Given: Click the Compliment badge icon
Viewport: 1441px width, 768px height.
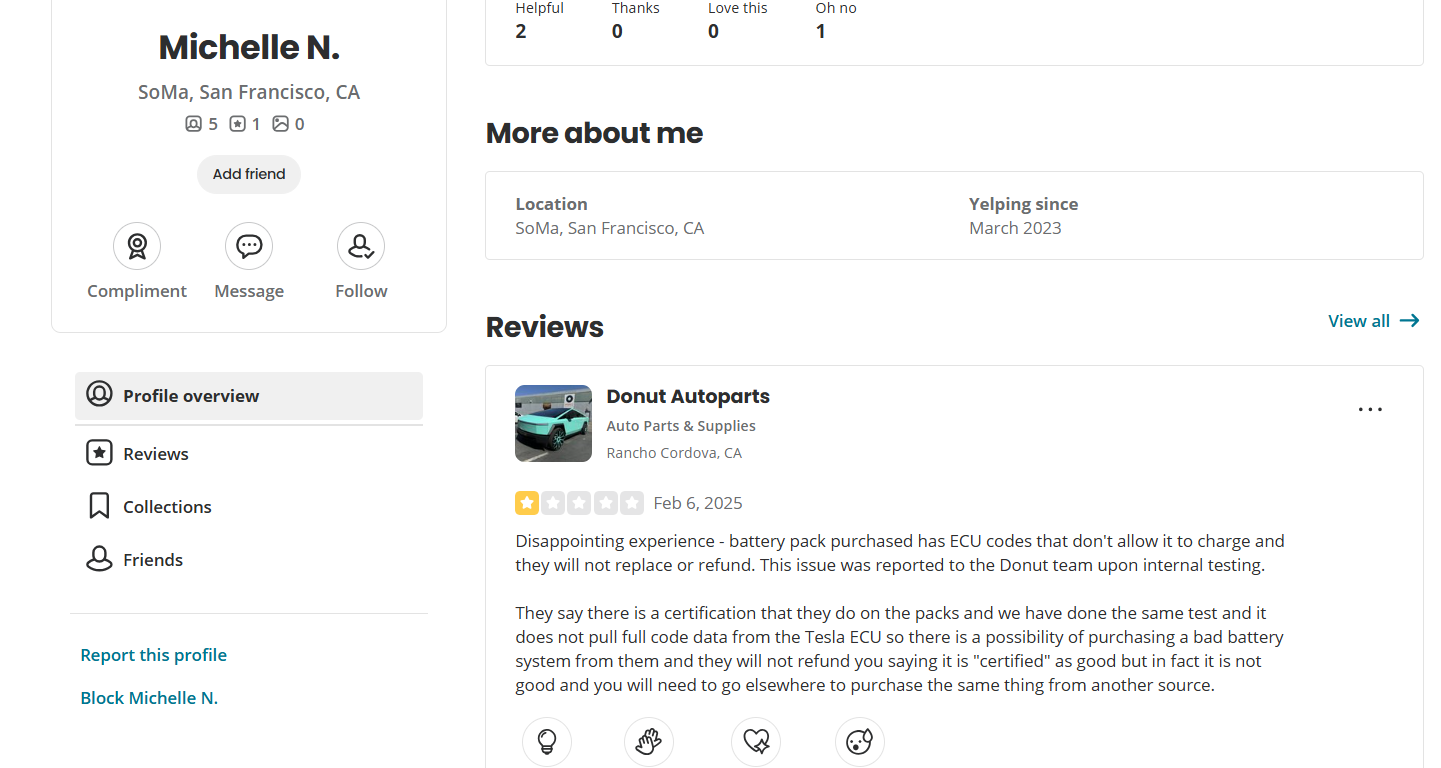Looking at the screenshot, I should tap(137, 246).
